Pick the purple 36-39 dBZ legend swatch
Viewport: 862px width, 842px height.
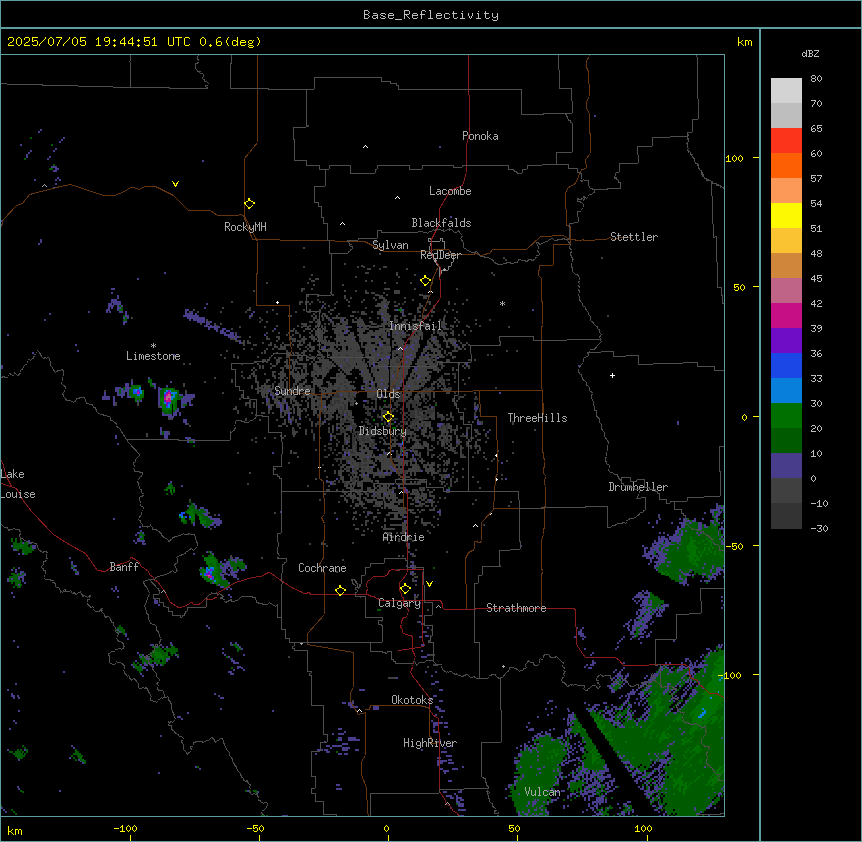pos(786,341)
